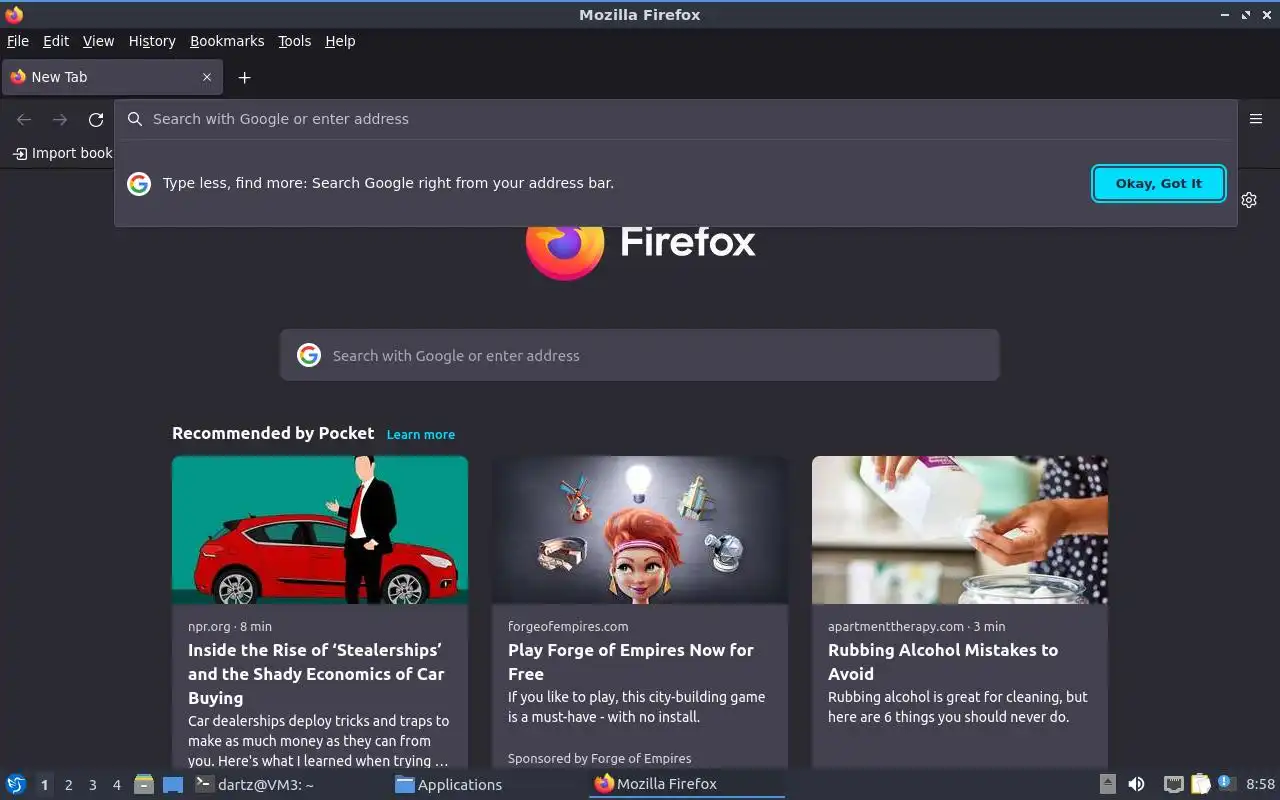Image resolution: width=1280 pixels, height=800 pixels.
Task: Open new tab page settings gear
Action: [x=1249, y=200]
